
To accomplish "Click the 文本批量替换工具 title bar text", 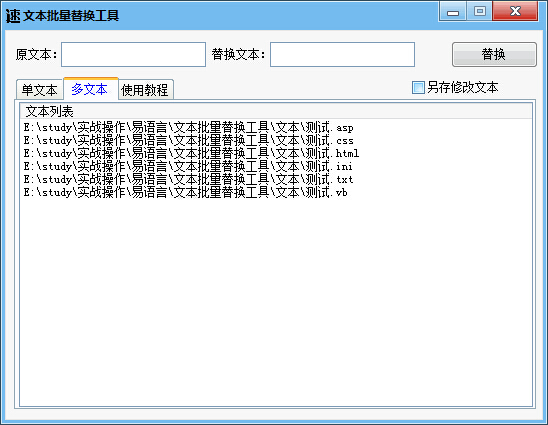I will pyautogui.click(x=71, y=16).
